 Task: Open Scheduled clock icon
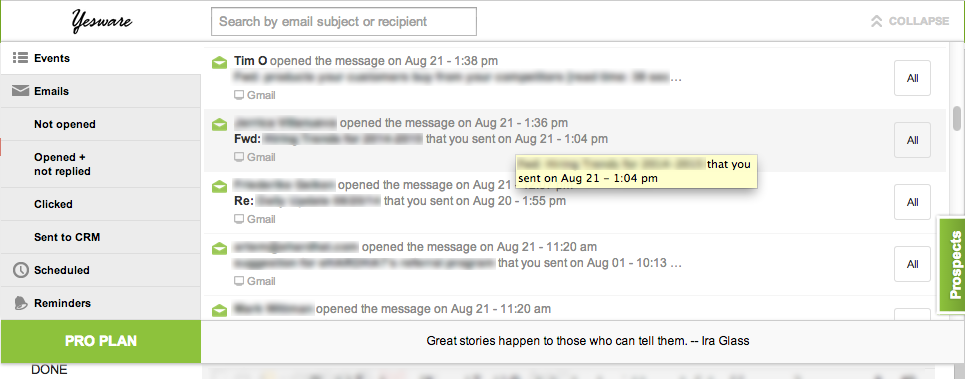[21, 270]
